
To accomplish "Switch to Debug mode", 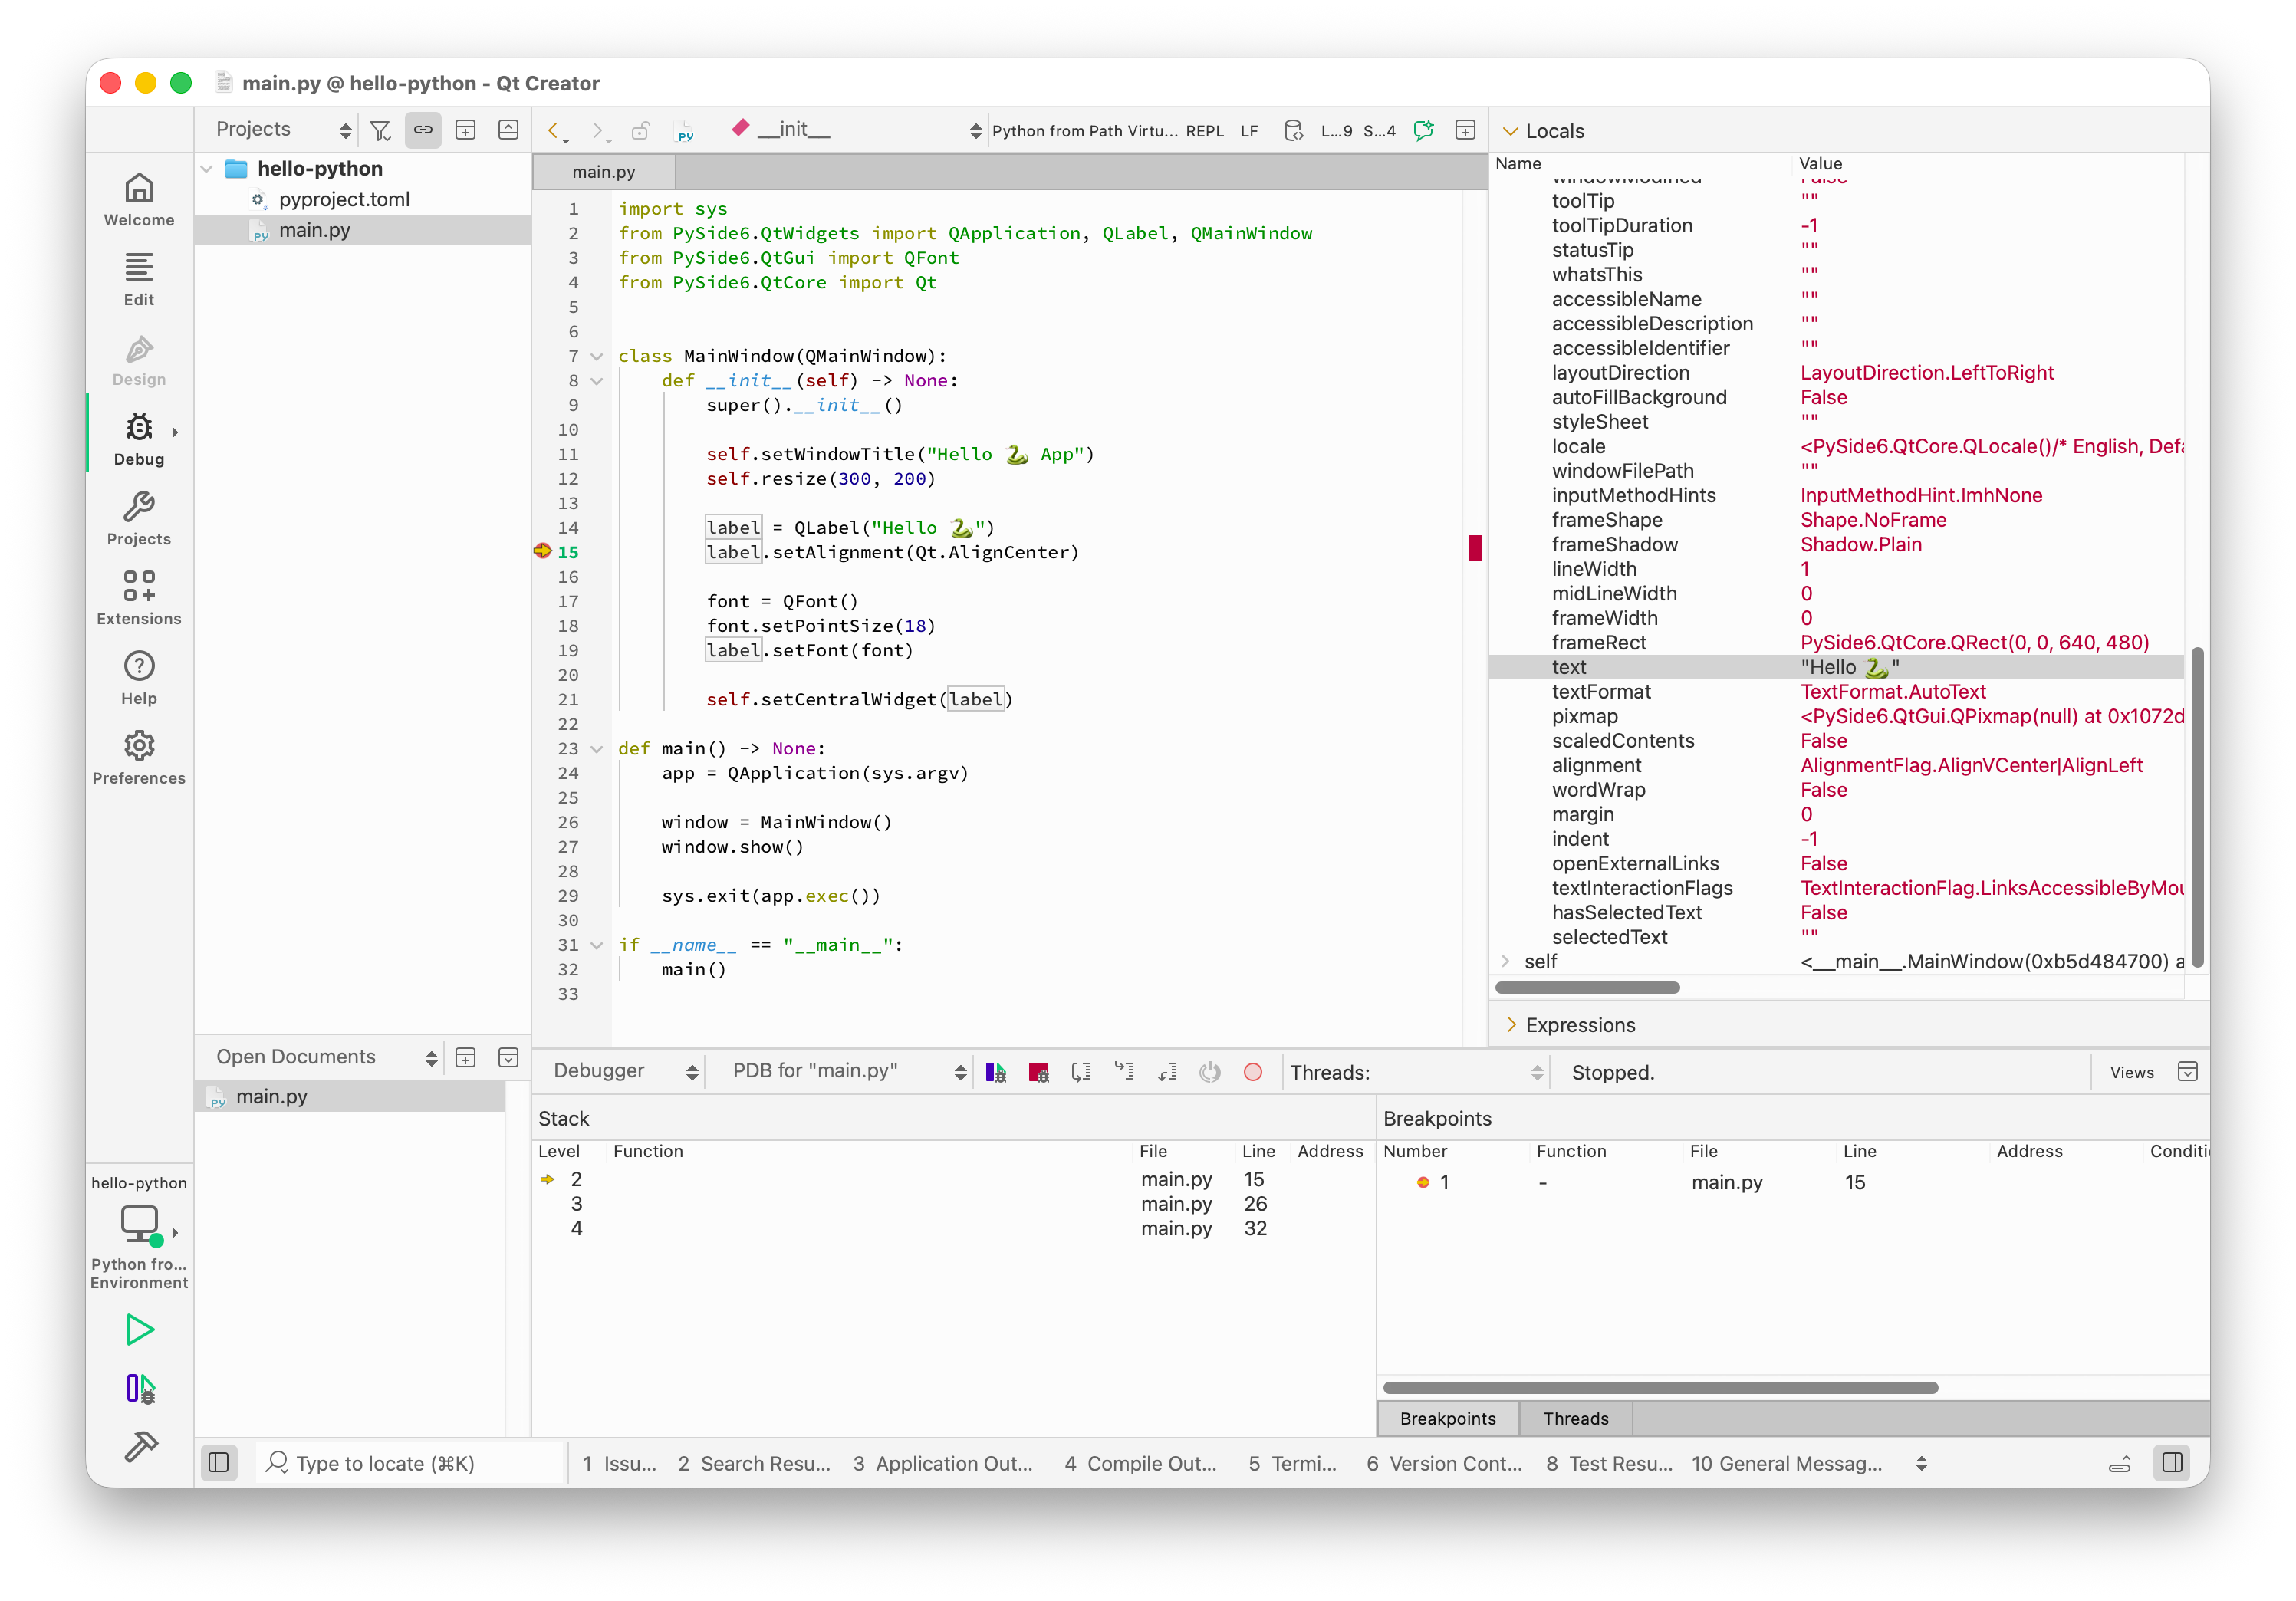I will pos(139,440).
